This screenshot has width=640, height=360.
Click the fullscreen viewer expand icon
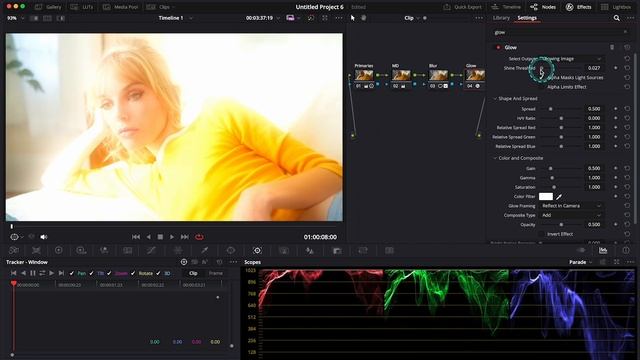[x=324, y=18]
